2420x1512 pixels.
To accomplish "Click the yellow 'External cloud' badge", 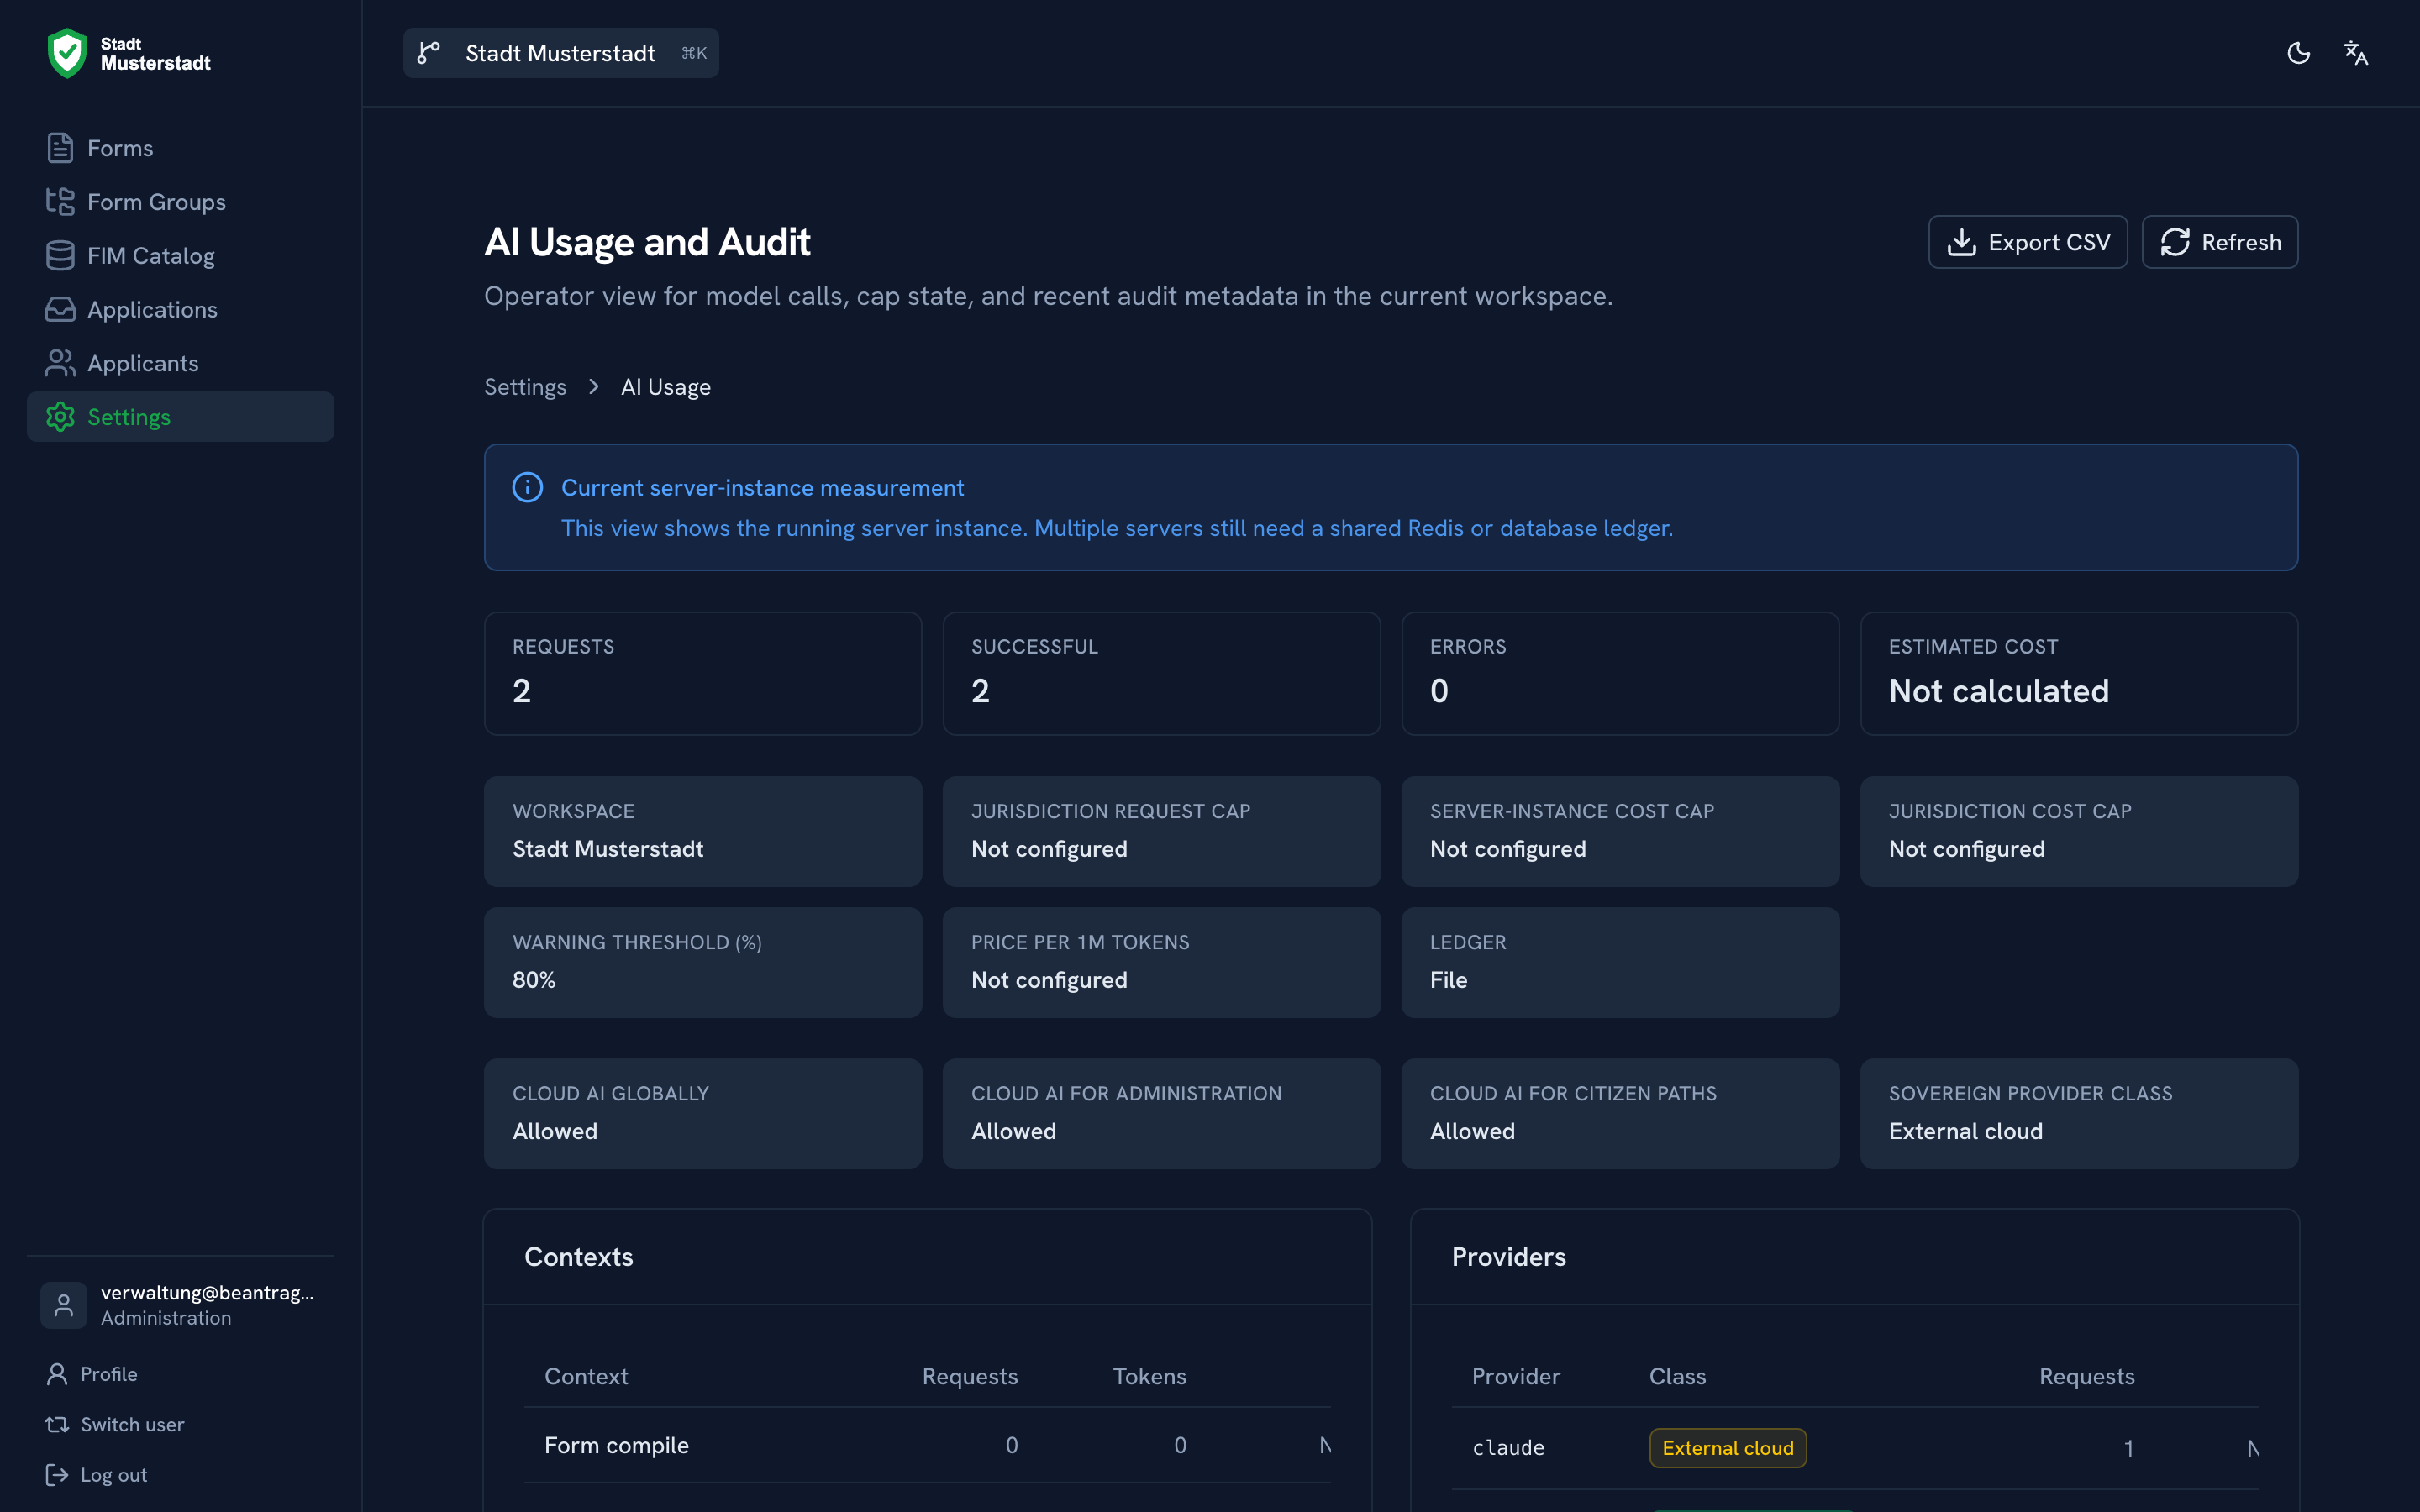I will [x=1728, y=1448].
